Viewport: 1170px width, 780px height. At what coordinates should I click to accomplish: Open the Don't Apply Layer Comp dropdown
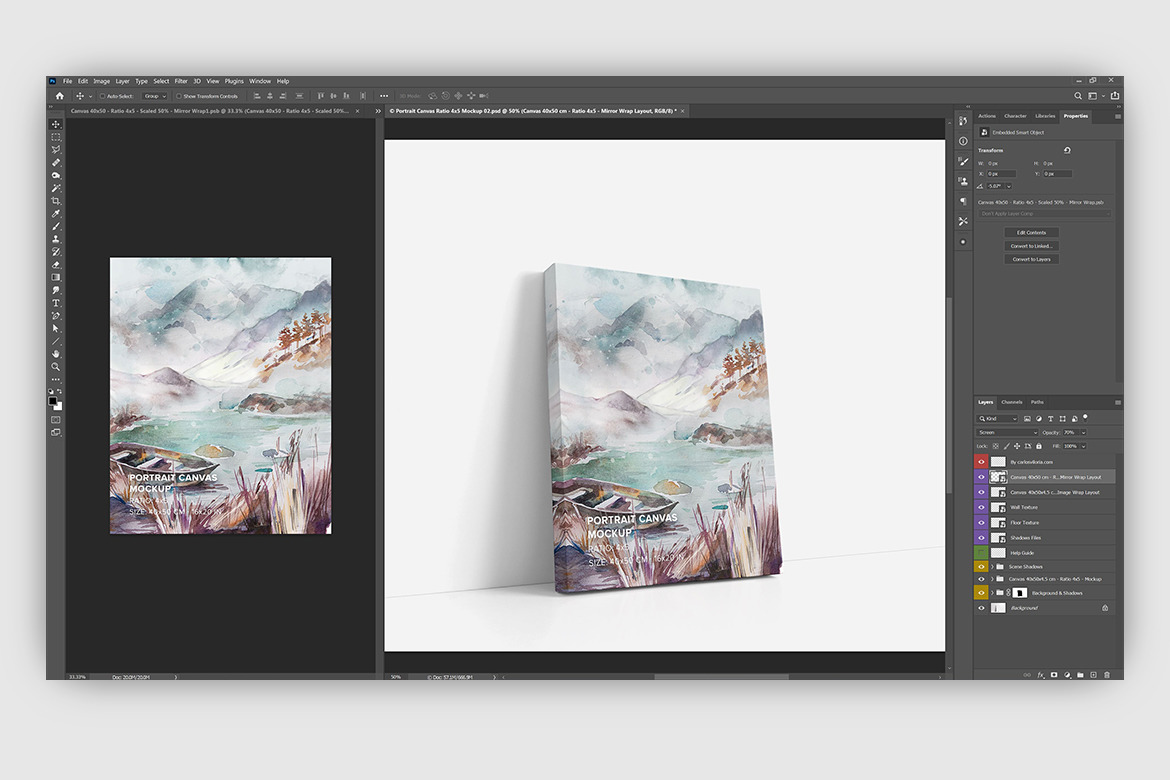(1045, 213)
